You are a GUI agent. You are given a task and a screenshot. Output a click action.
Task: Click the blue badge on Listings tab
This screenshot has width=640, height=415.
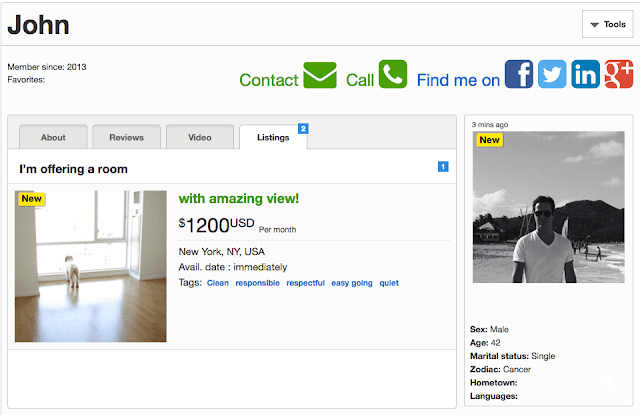tap(303, 128)
